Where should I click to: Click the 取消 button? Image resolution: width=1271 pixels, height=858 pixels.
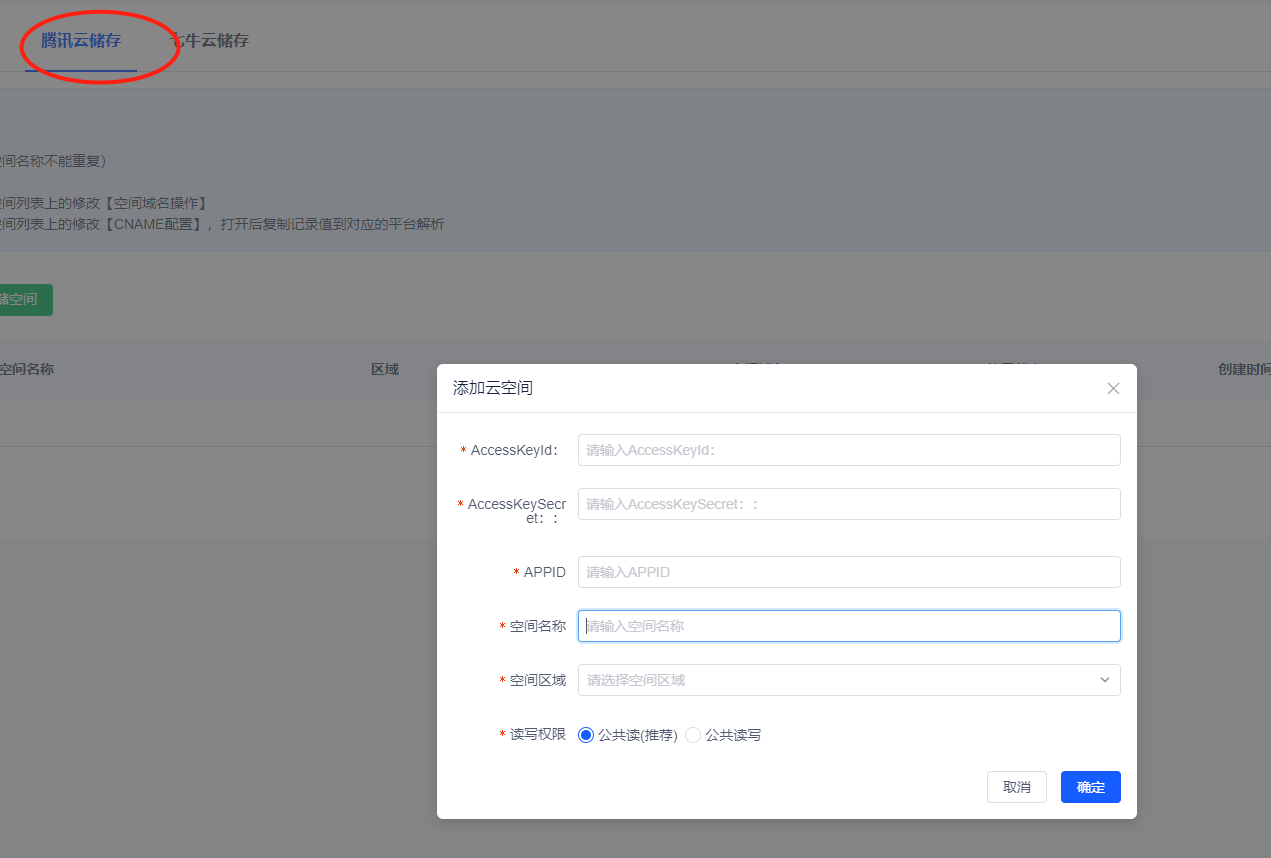click(1017, 787)
